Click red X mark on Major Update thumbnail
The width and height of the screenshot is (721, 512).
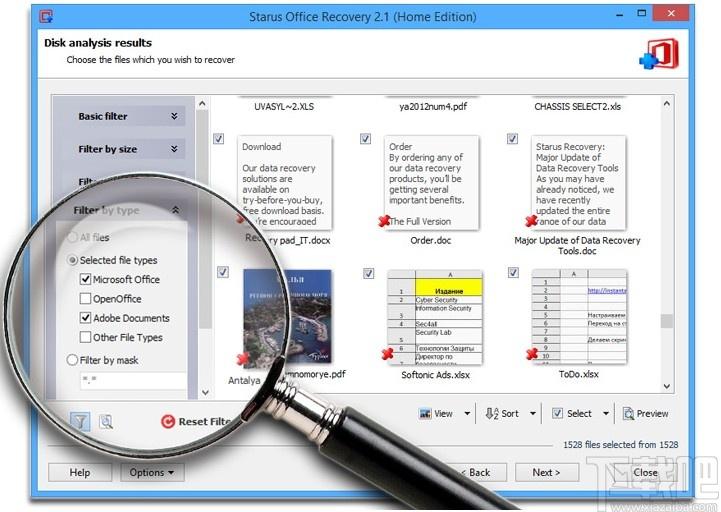point(531,221)
